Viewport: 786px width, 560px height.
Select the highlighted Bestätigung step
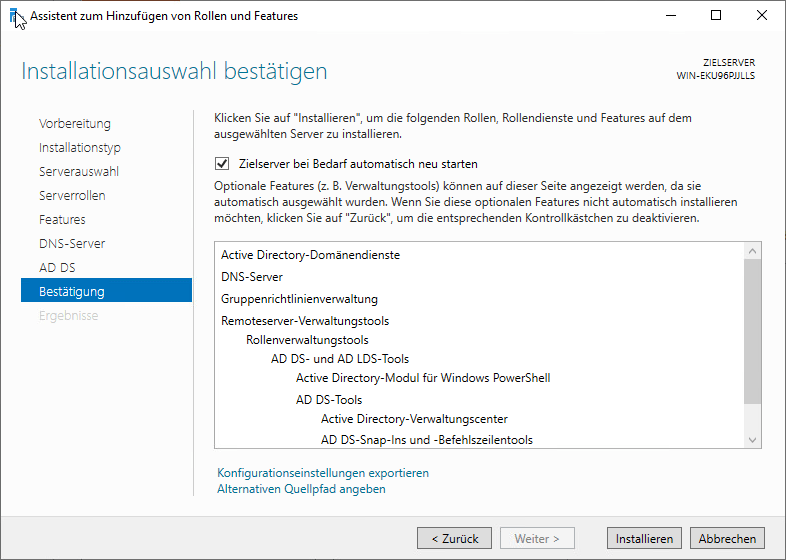[x=106, y=290]
